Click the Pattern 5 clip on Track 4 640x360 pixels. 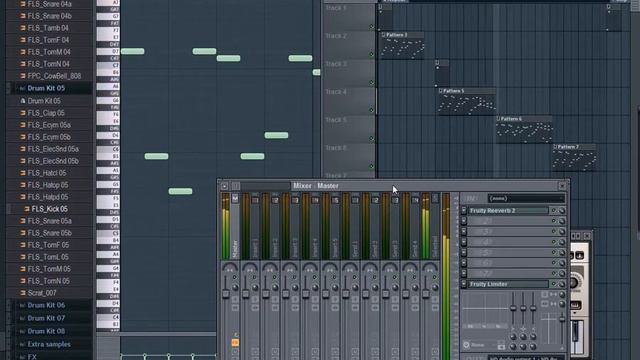pyautogui.click(x=467, y=101)
